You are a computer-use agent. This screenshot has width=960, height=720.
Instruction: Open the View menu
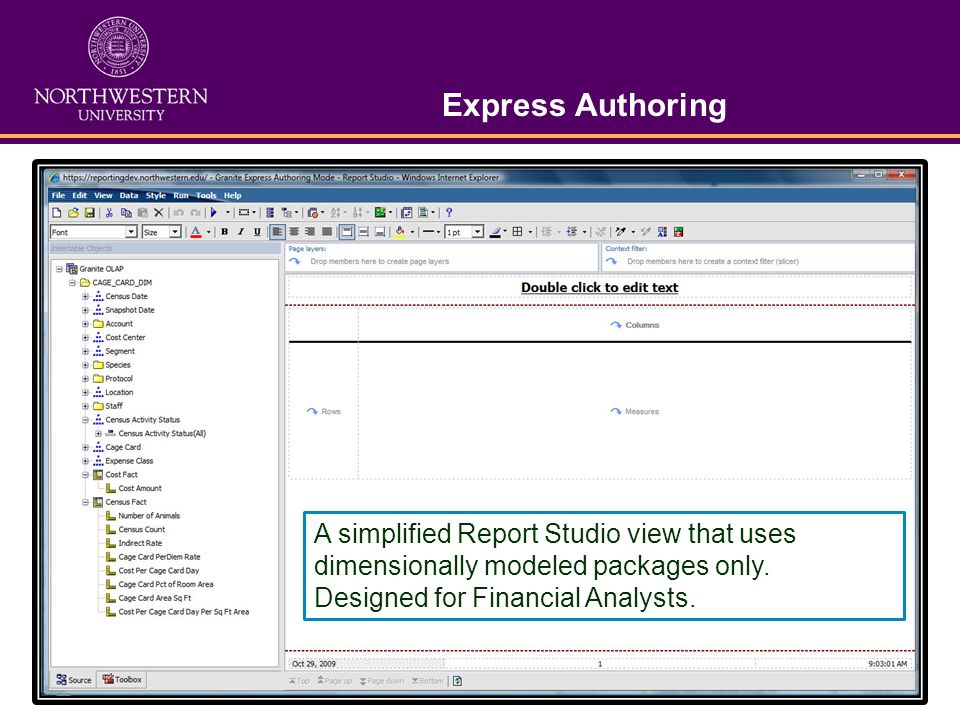(103, 195)
